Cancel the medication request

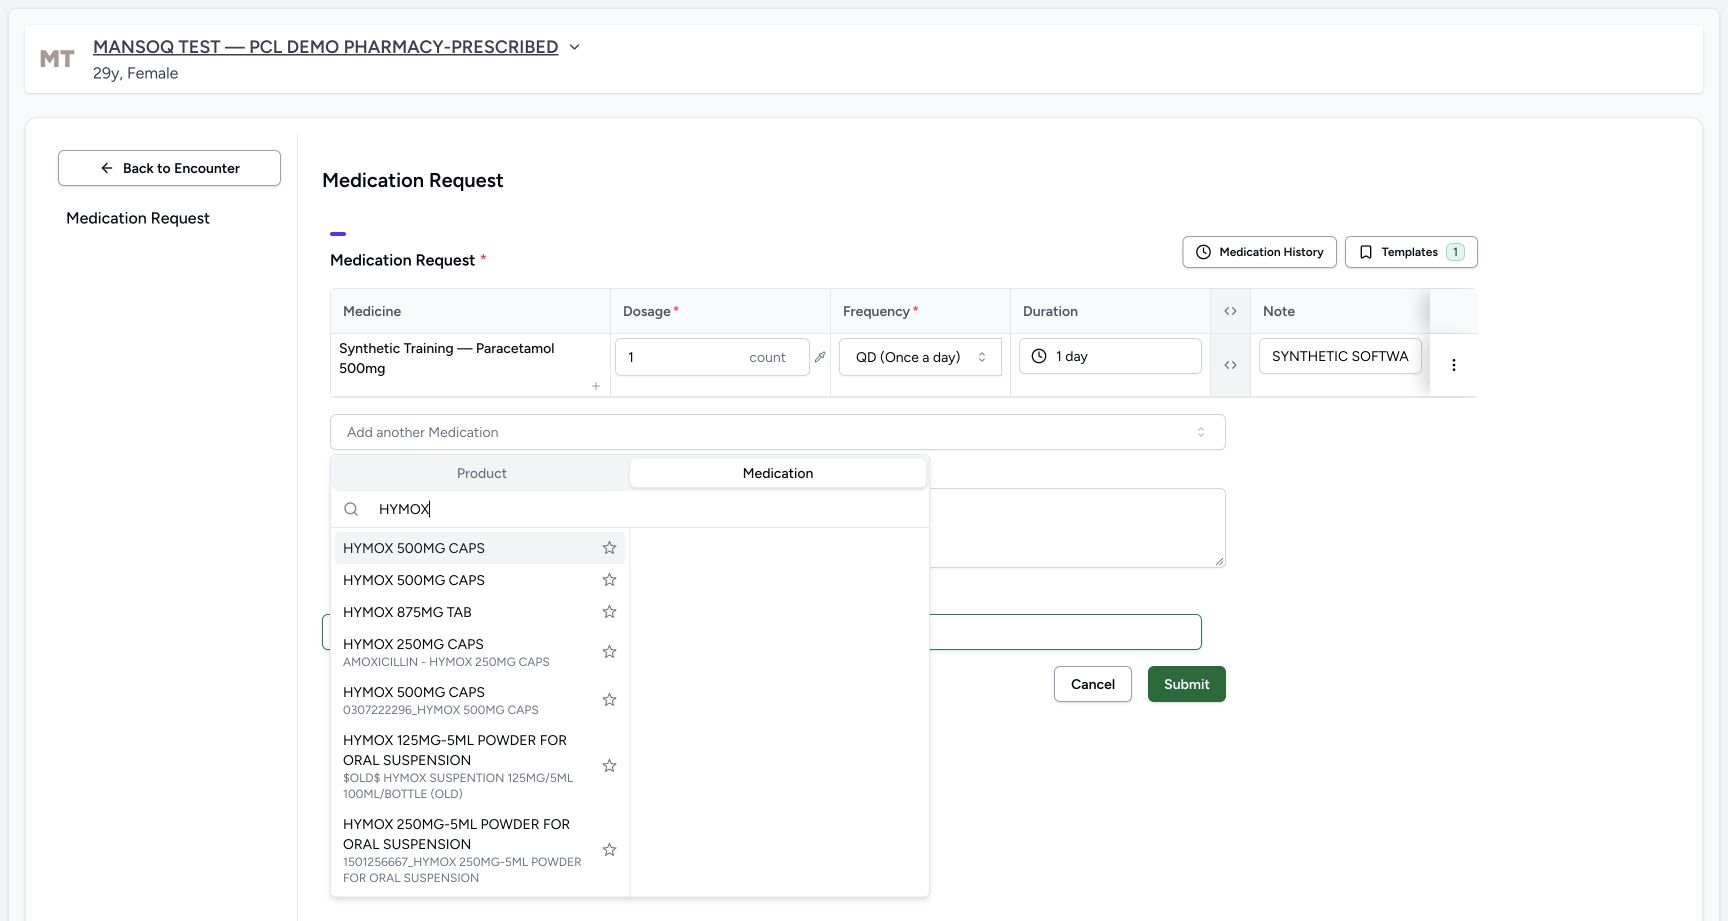[x=1093, y=684]
